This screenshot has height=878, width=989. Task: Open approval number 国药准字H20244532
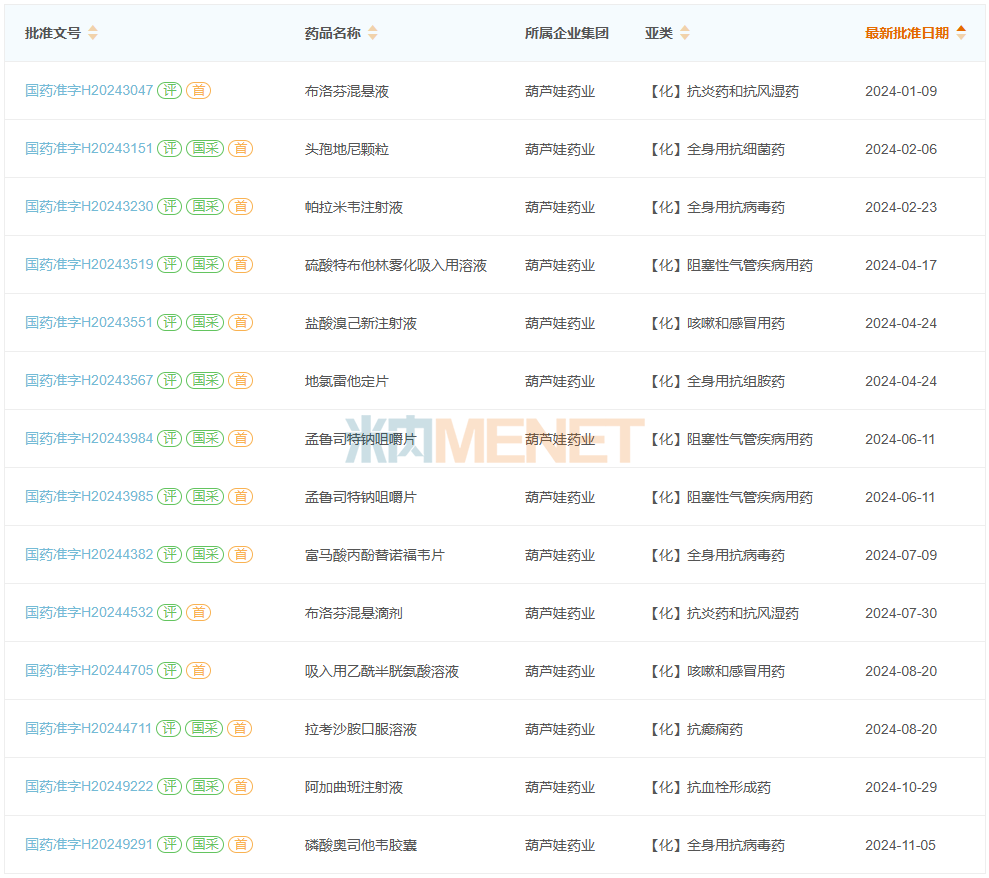(89, 613)
